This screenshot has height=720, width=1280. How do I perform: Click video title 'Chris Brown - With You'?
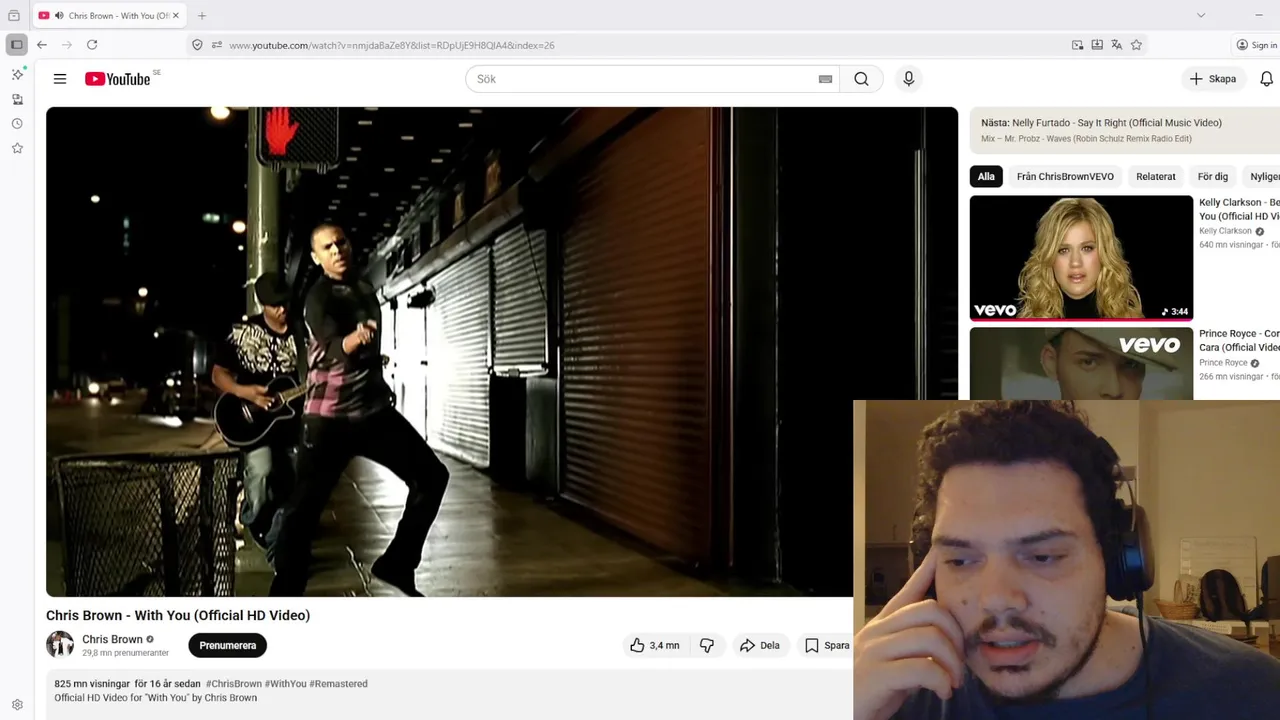pos(178,615)
